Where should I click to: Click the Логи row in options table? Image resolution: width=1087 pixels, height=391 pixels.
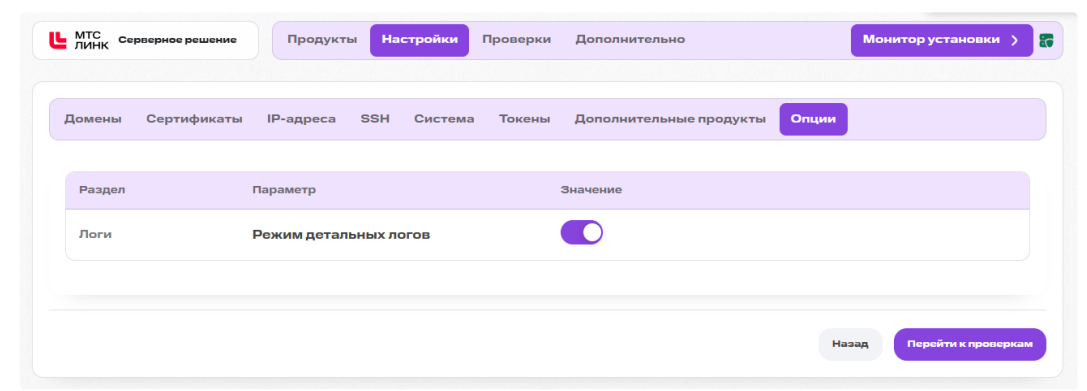tap(547, 234)
